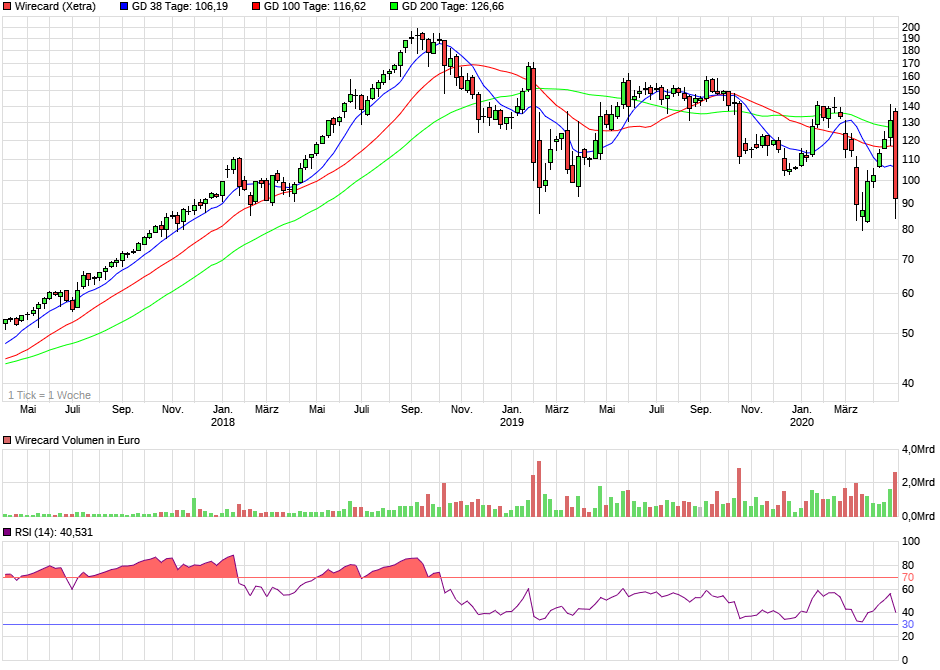Screen dimensions: 940x670
Task: Click the 2,0Mrd volume axis label
Action: coord(918,482)
